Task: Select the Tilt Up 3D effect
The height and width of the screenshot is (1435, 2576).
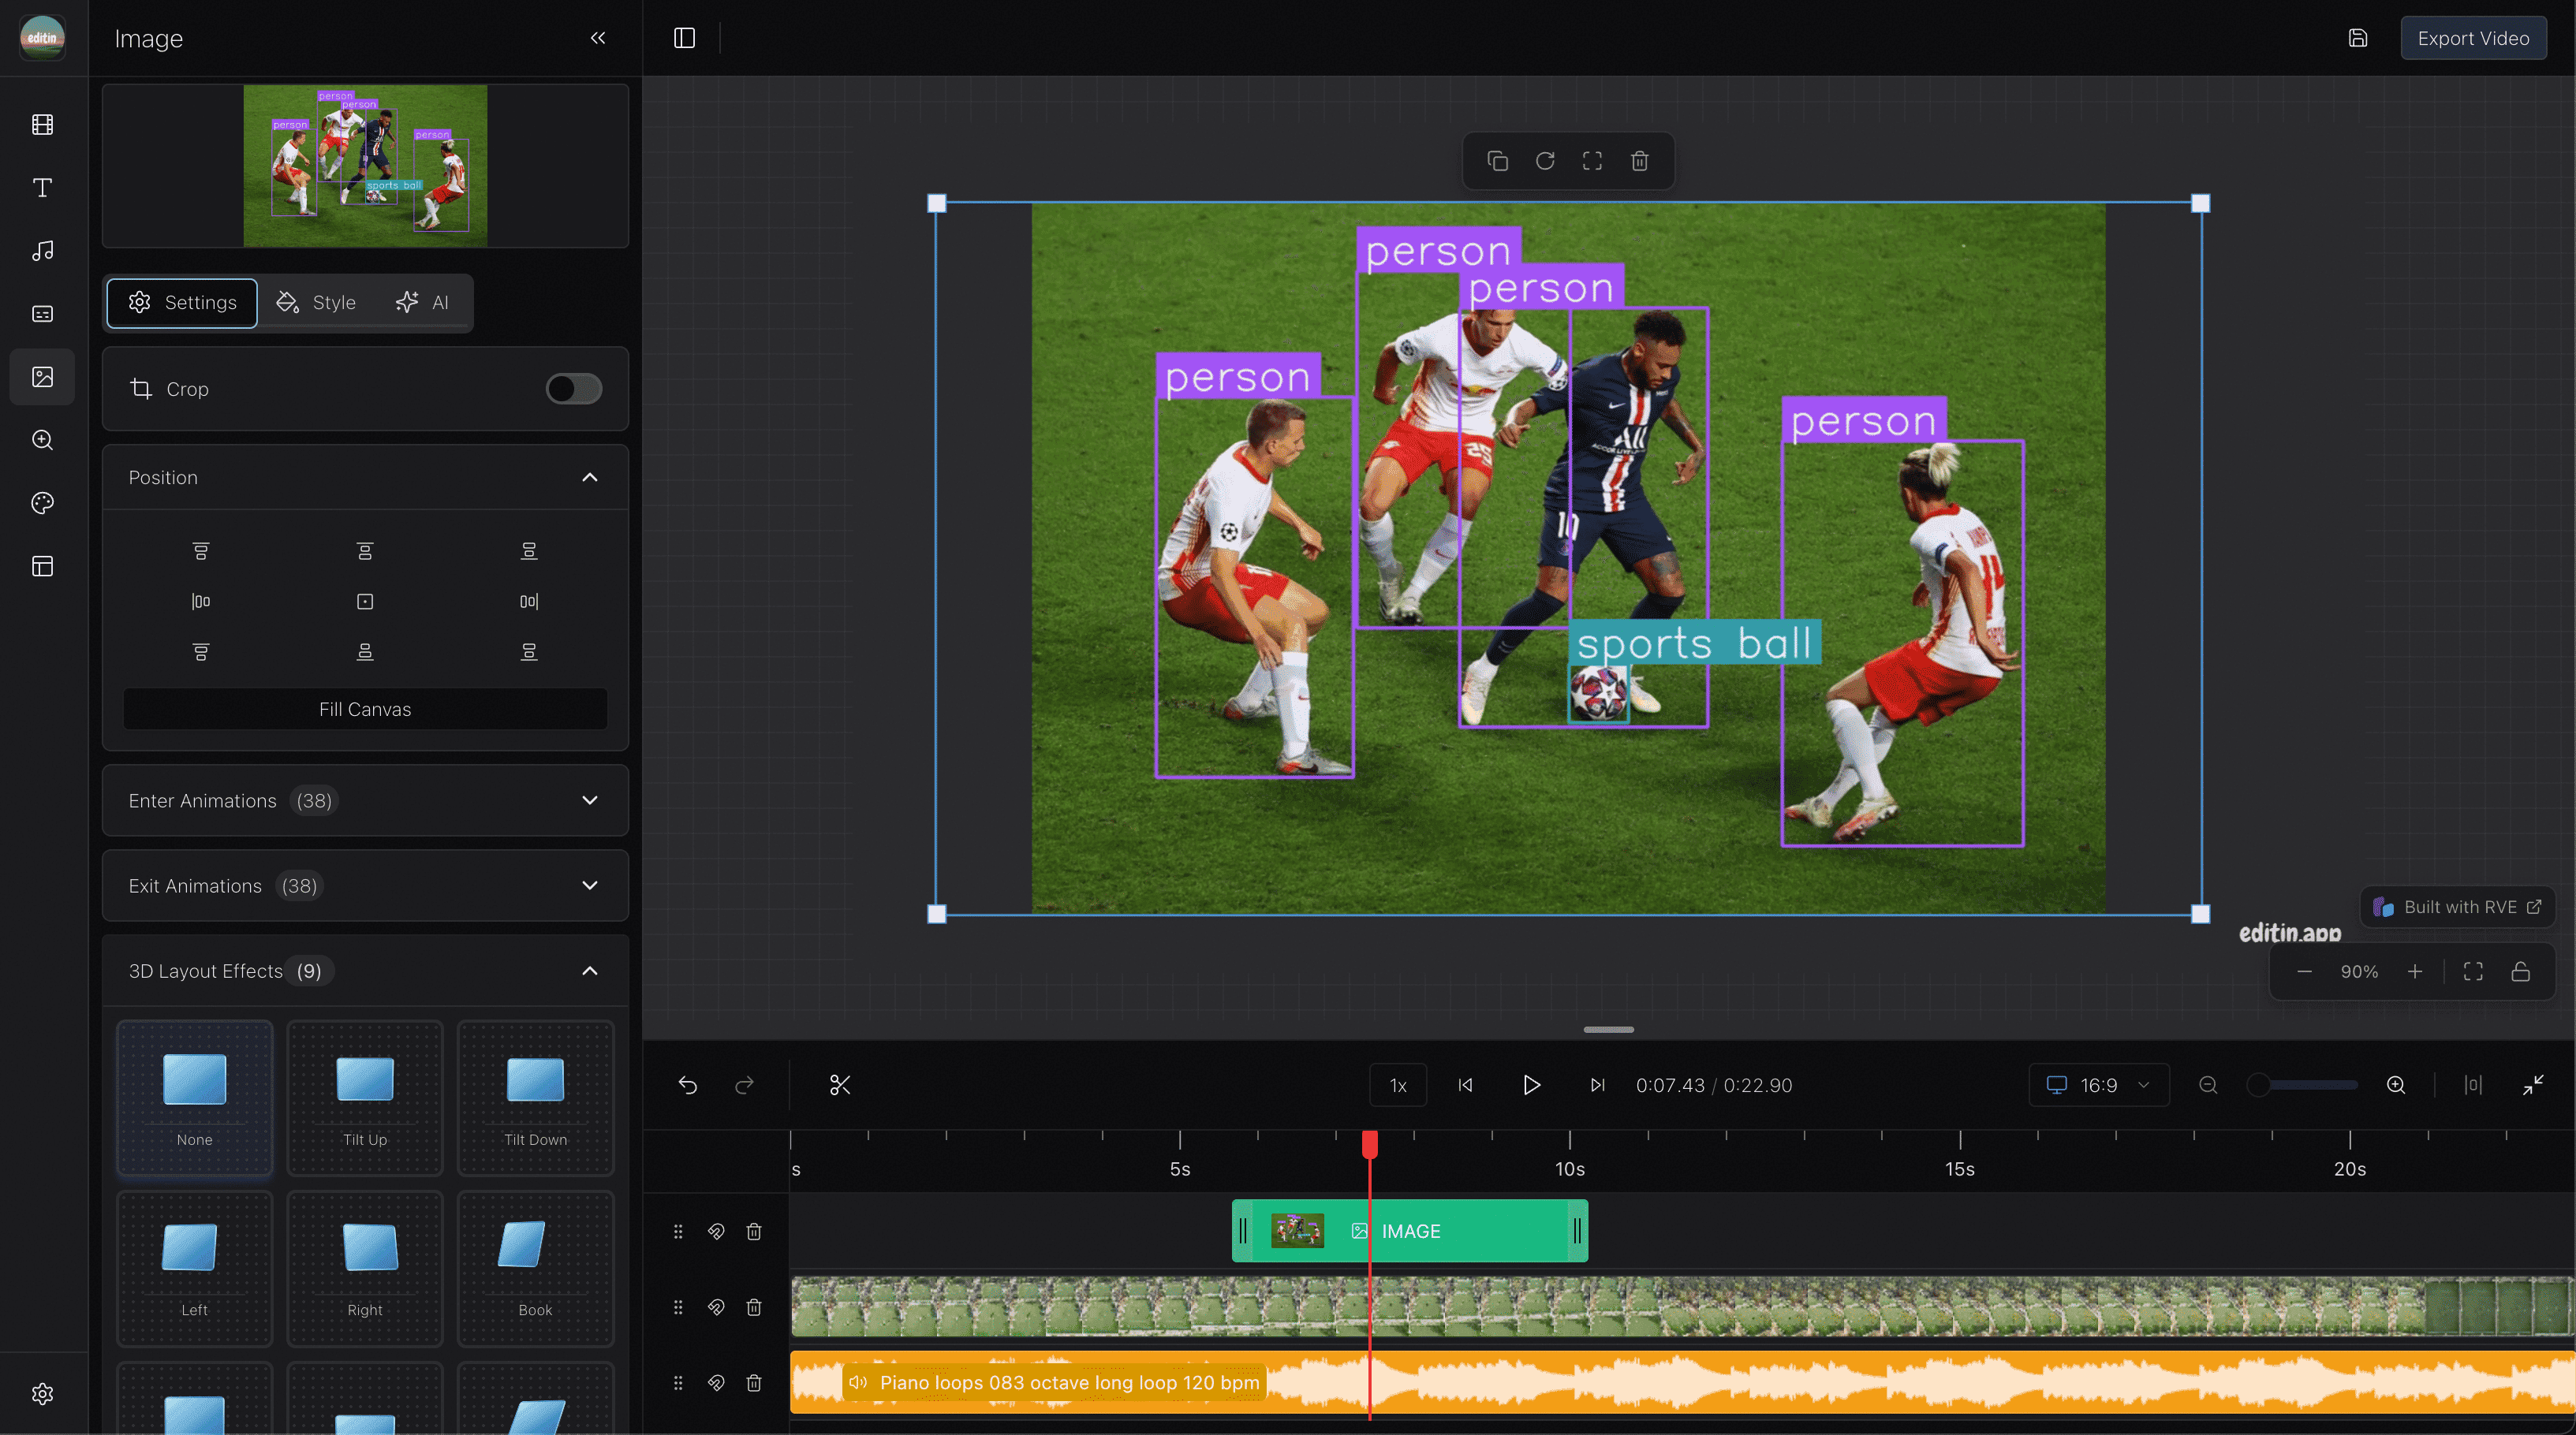Action: pos(365,1098)
